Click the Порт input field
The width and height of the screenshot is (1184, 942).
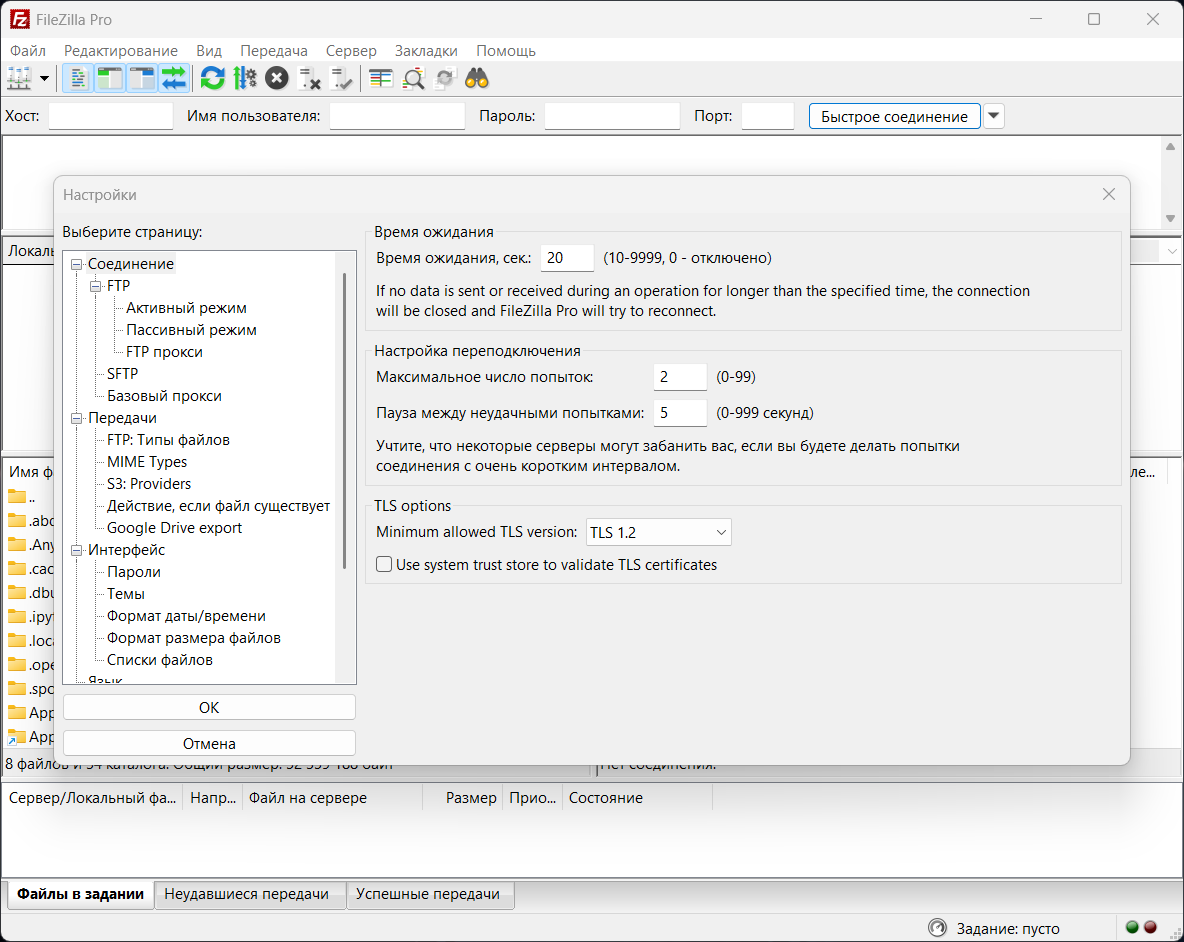(768, 116)
